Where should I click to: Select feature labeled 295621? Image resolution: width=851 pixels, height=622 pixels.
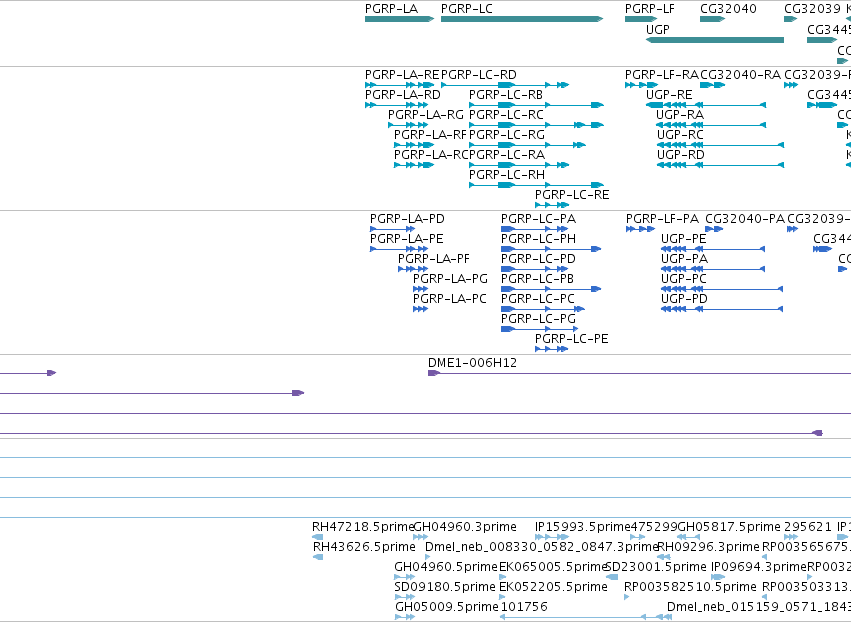[x=808, y=527]
